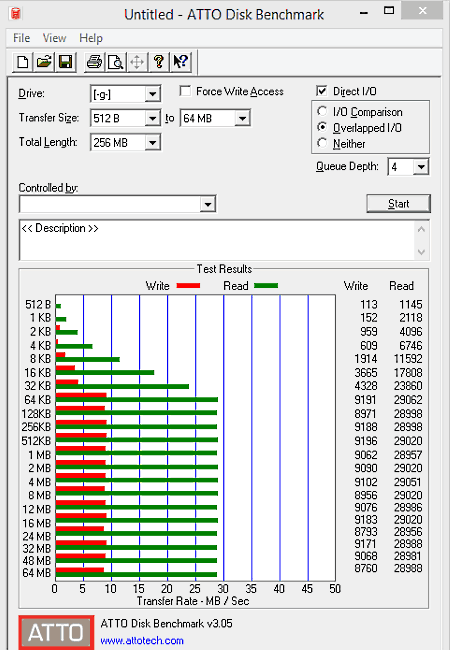Click the Print toolbar icon
The width and height of the screenshot is (450, 650).
pos(94,62)
